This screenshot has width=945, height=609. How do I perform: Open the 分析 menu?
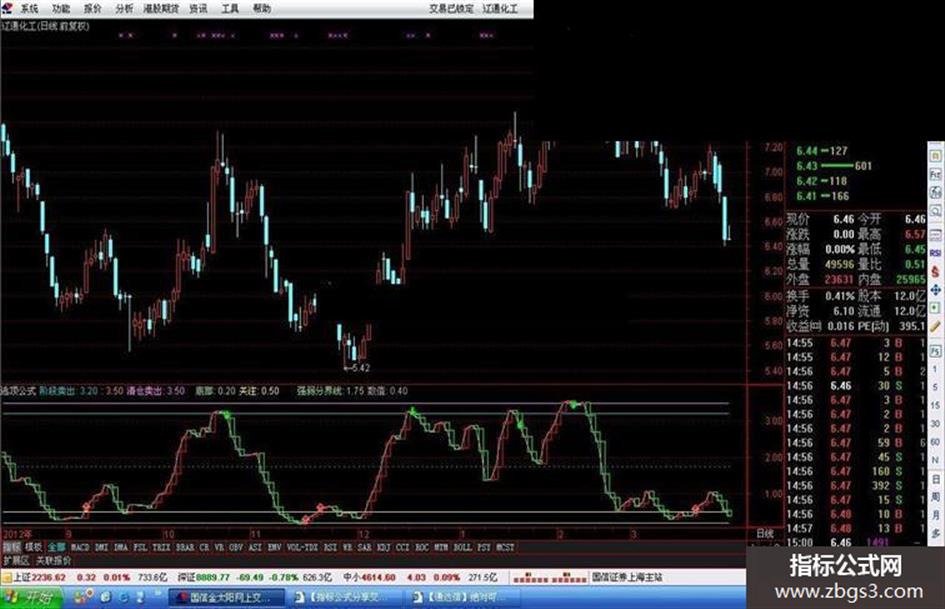(x=124, y=8)
